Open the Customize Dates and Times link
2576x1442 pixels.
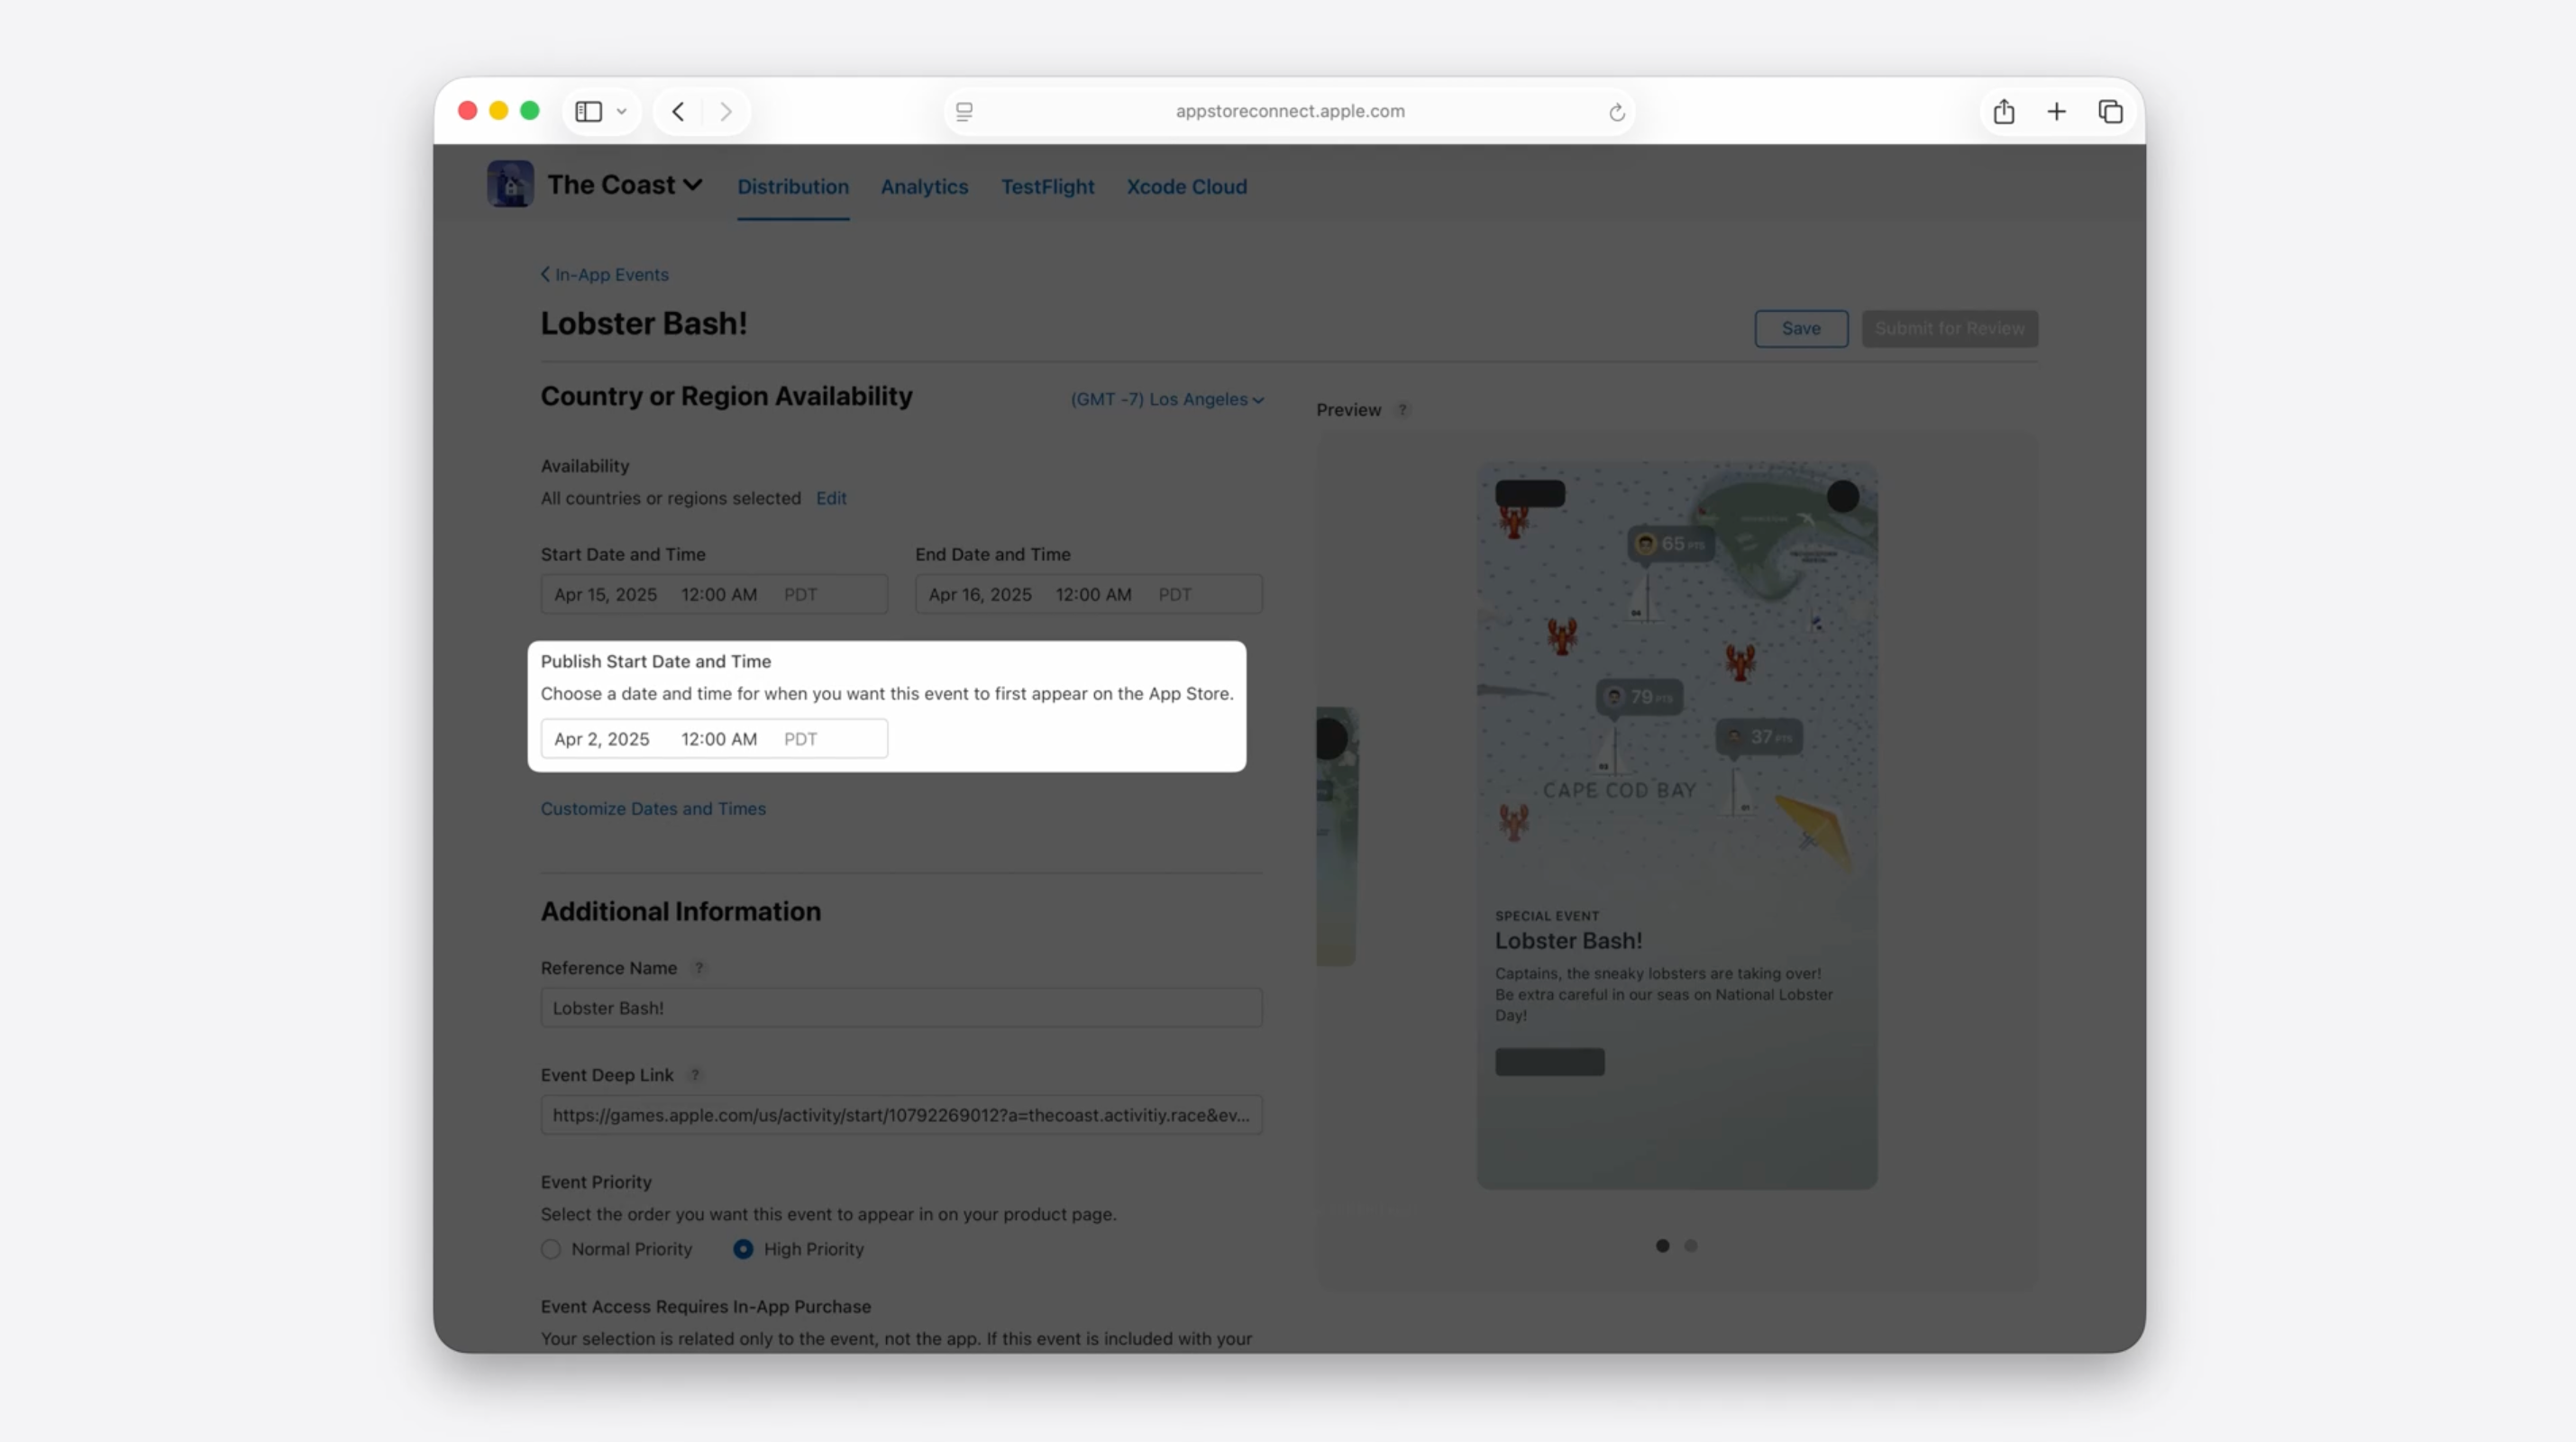coord(653,808)
